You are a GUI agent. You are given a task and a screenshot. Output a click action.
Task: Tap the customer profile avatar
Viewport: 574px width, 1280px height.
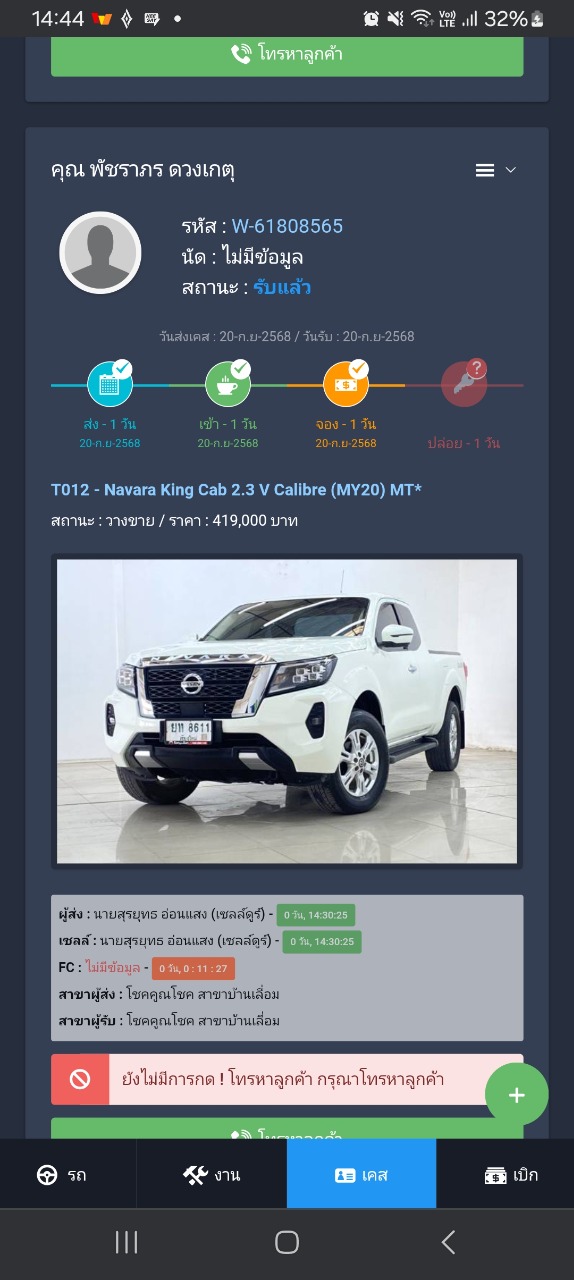tap(100, 252)
